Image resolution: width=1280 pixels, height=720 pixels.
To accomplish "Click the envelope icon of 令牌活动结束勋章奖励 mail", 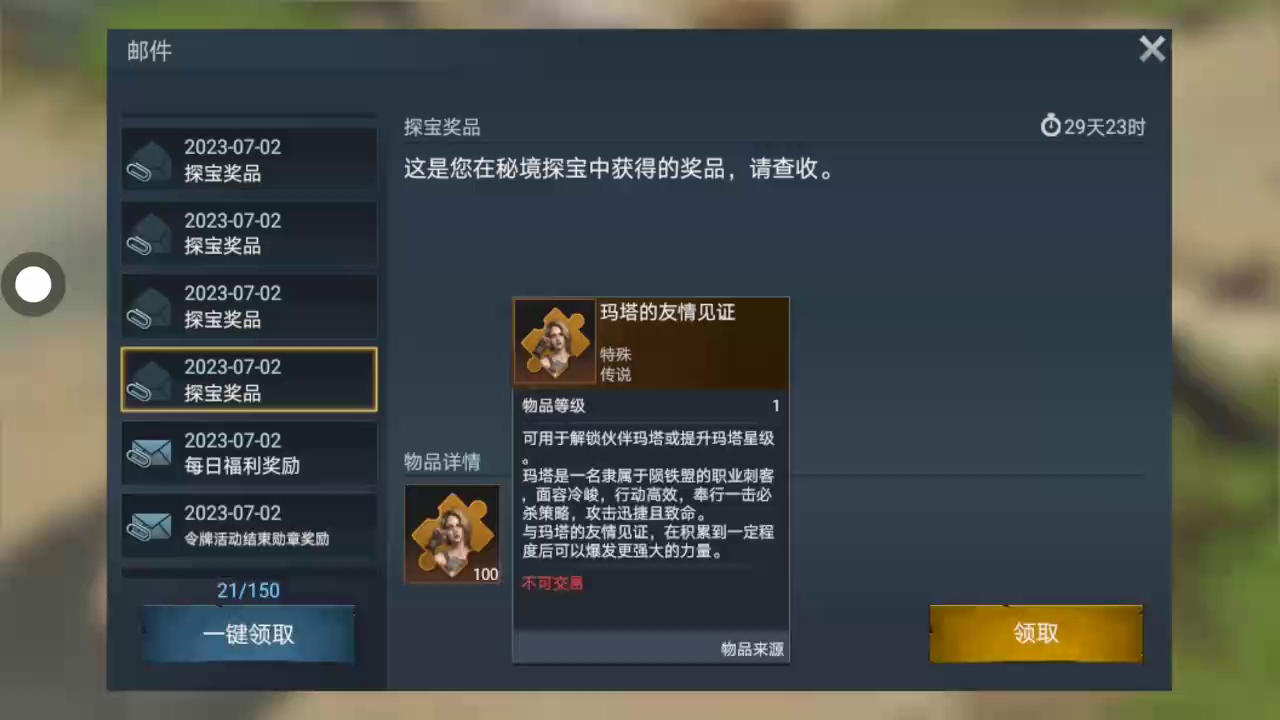I will click(x=150, y=527).
